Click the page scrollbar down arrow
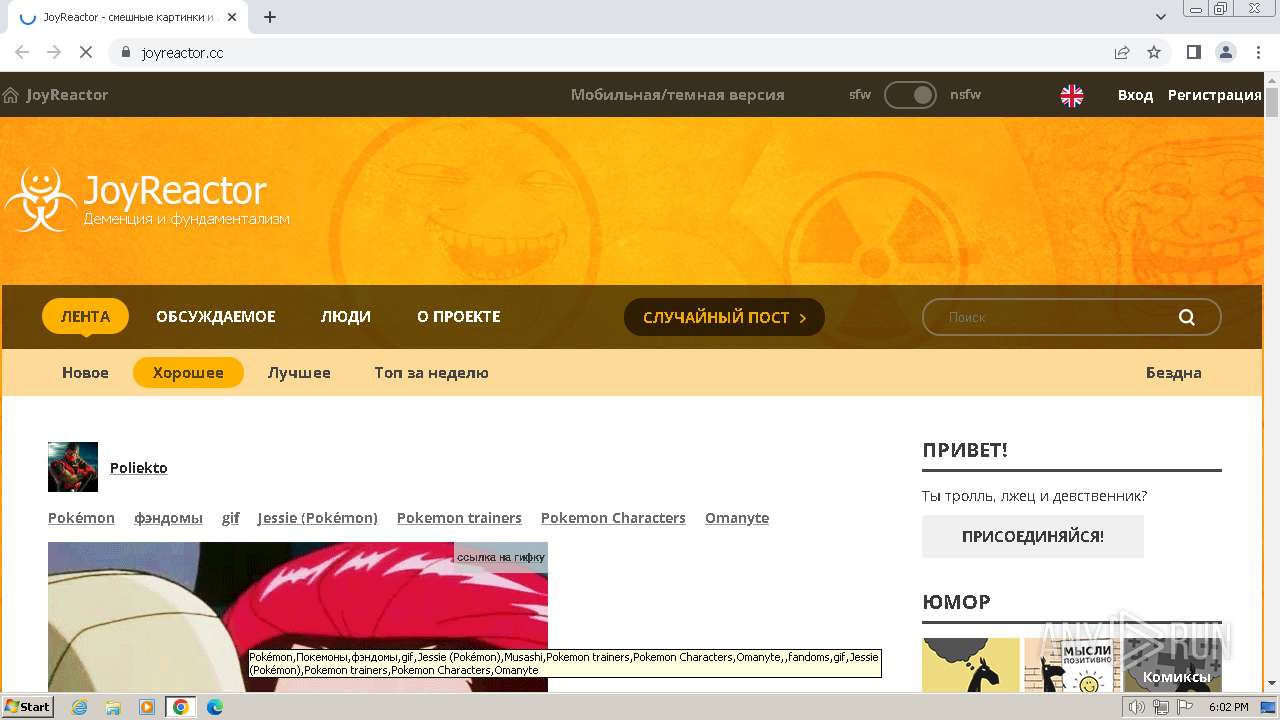 pos(1272,683)
